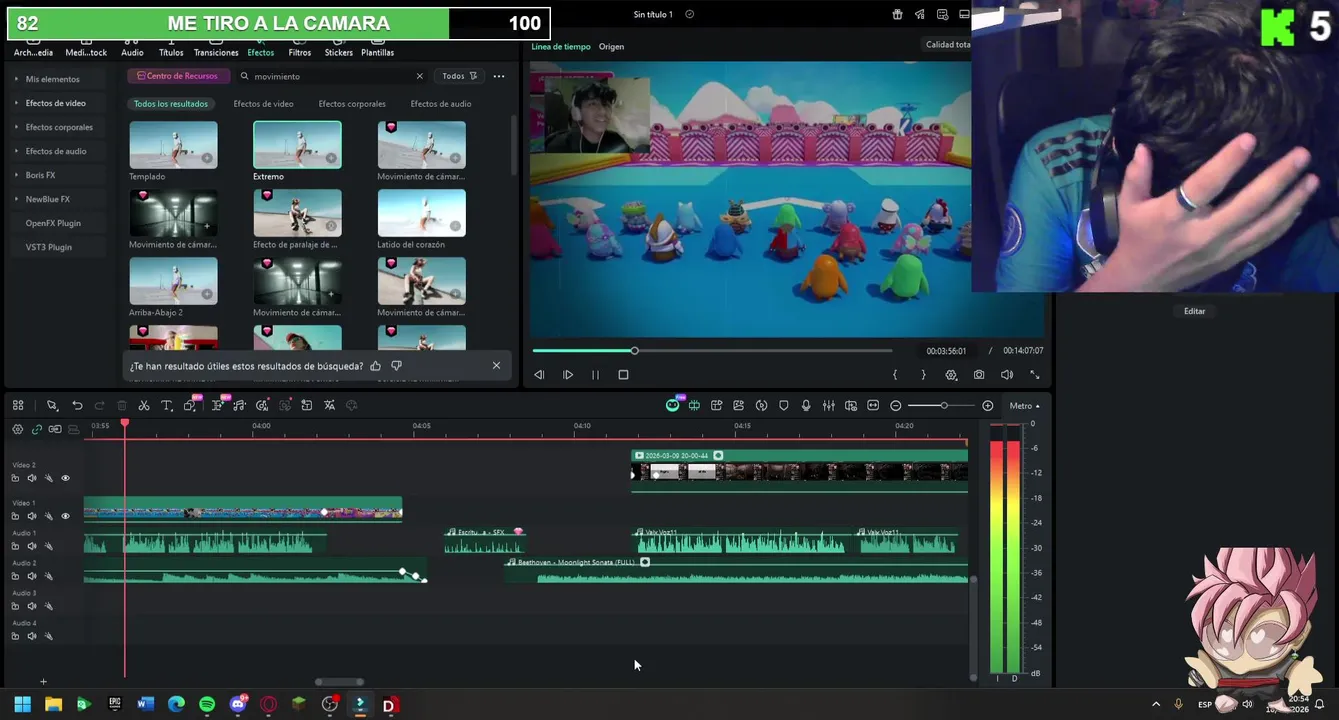
Task: Adjust the timeline zoom slider handle
Action: tap(943, 405)
